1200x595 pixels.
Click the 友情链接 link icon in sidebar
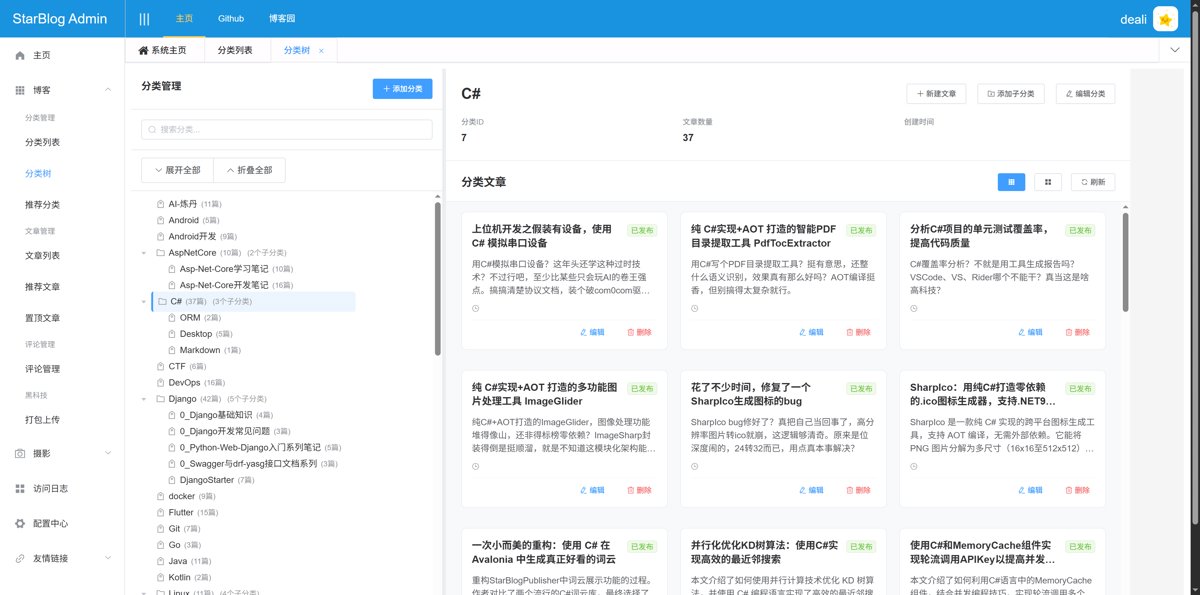click(20, 558)
